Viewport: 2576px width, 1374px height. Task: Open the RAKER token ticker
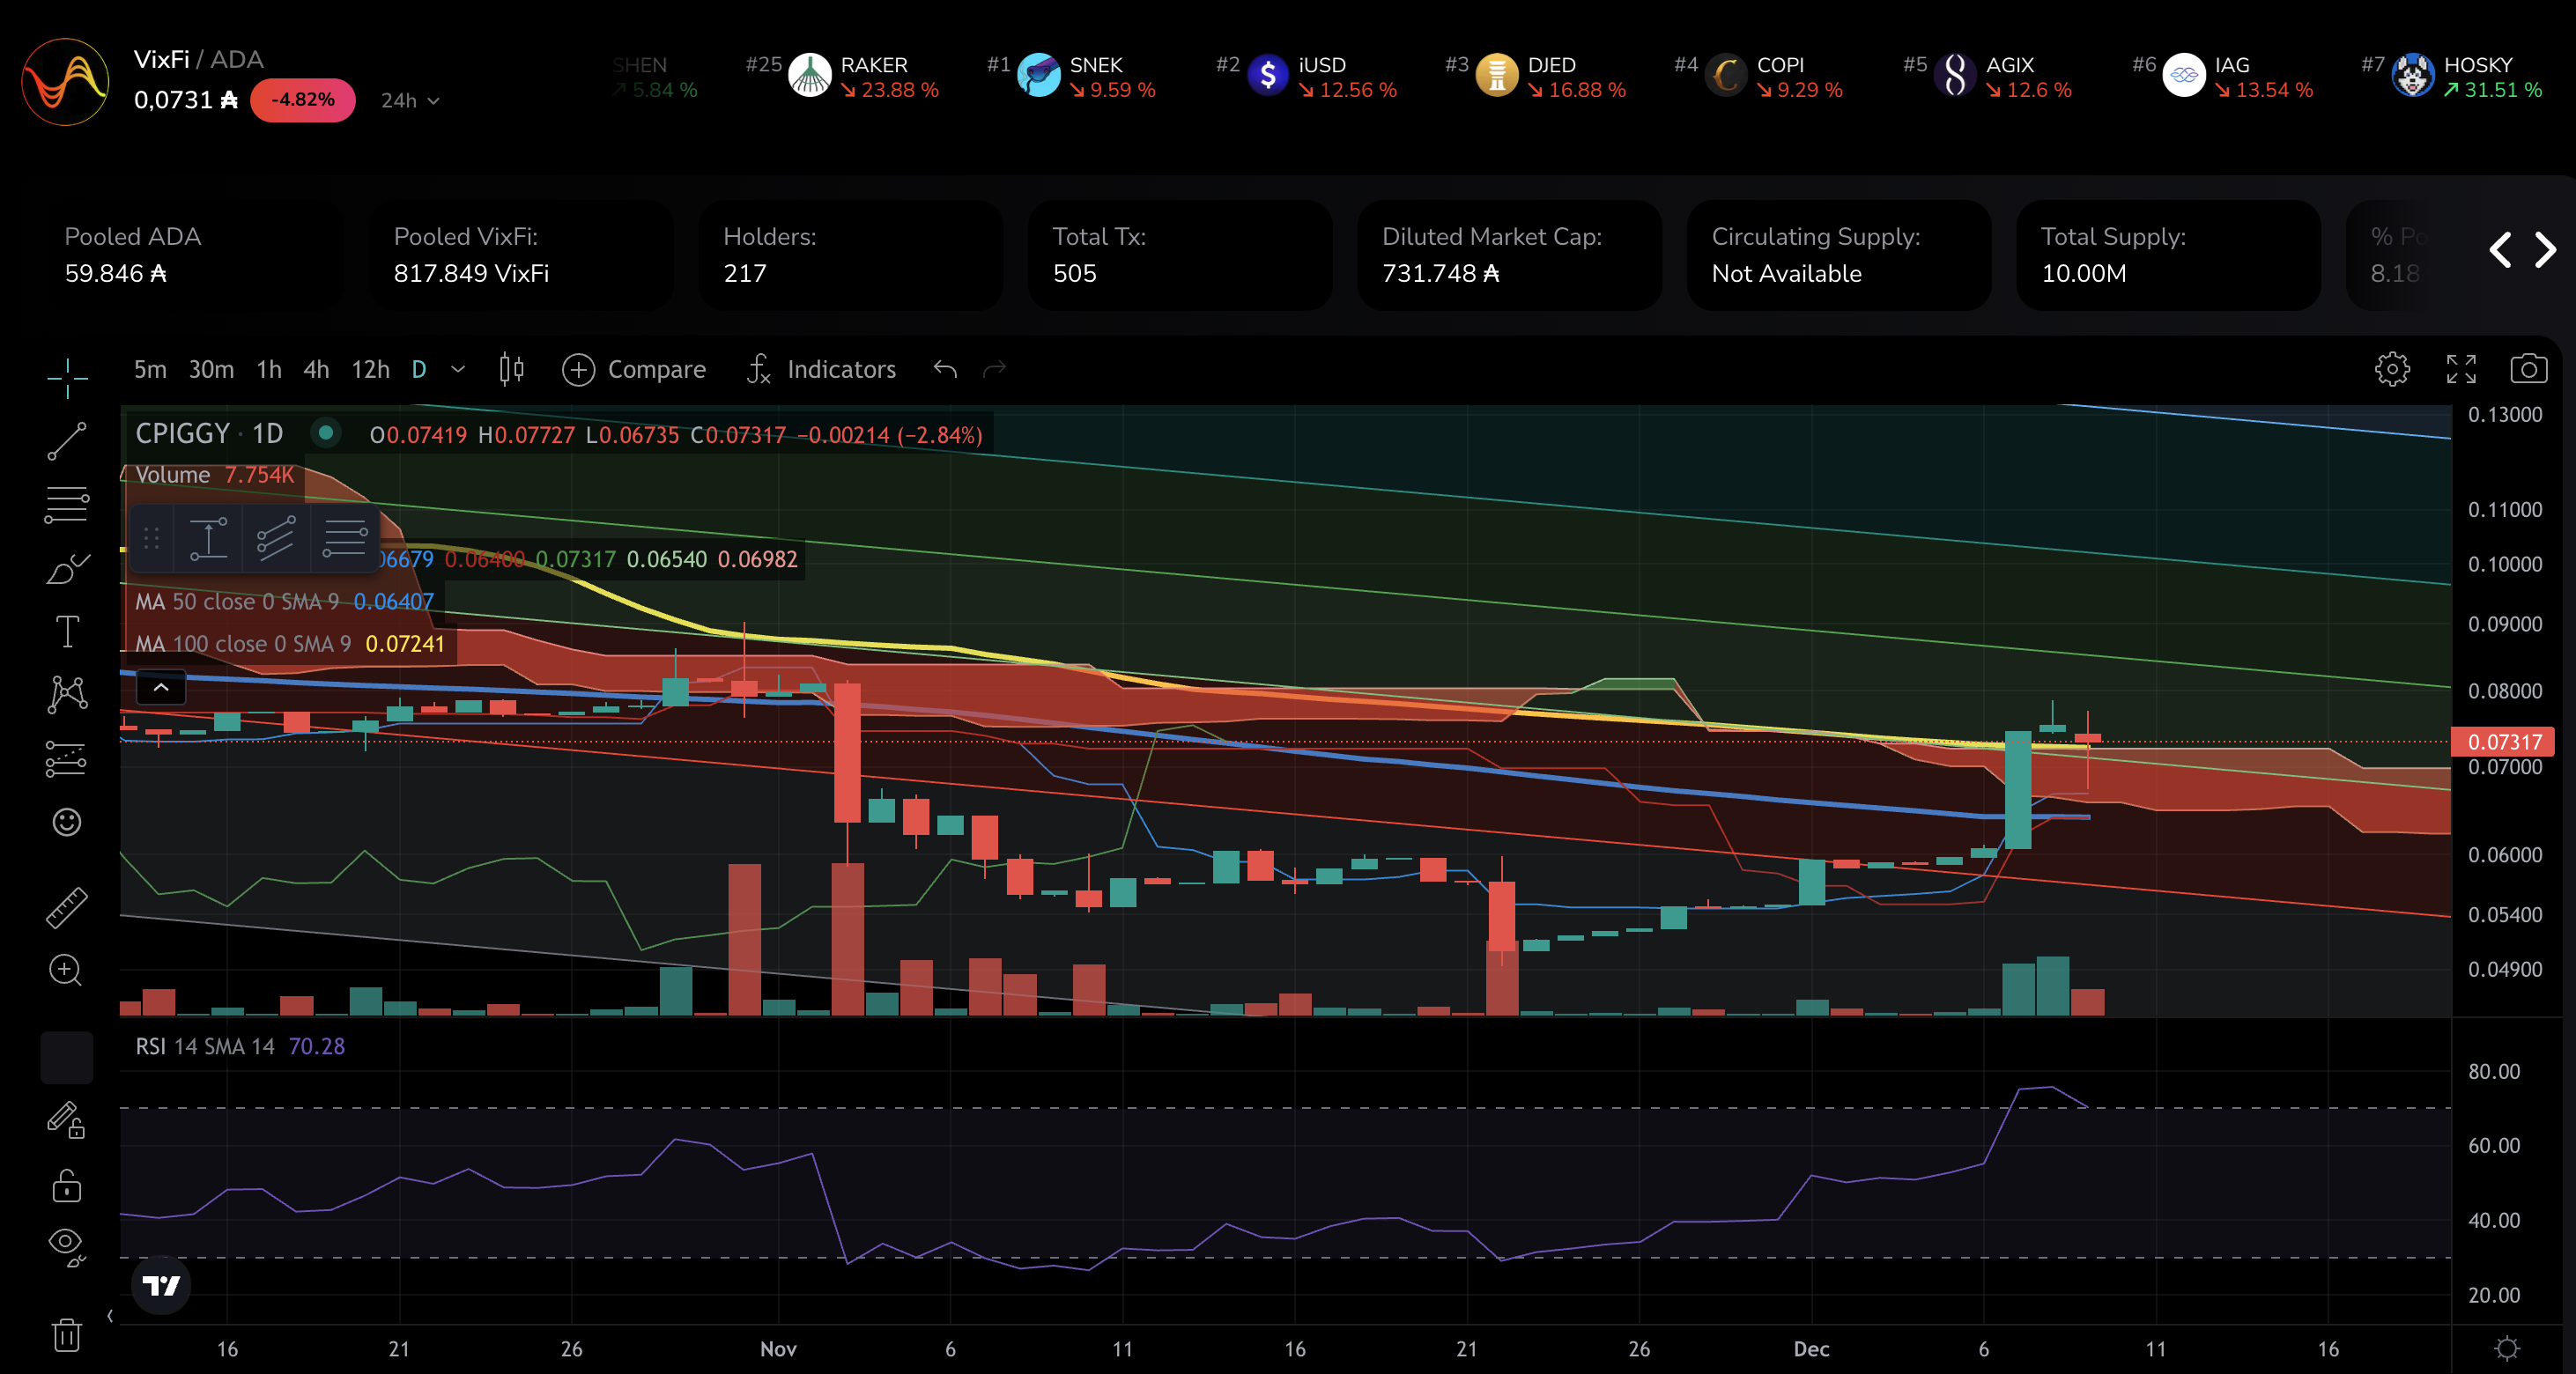pos(843,77)
